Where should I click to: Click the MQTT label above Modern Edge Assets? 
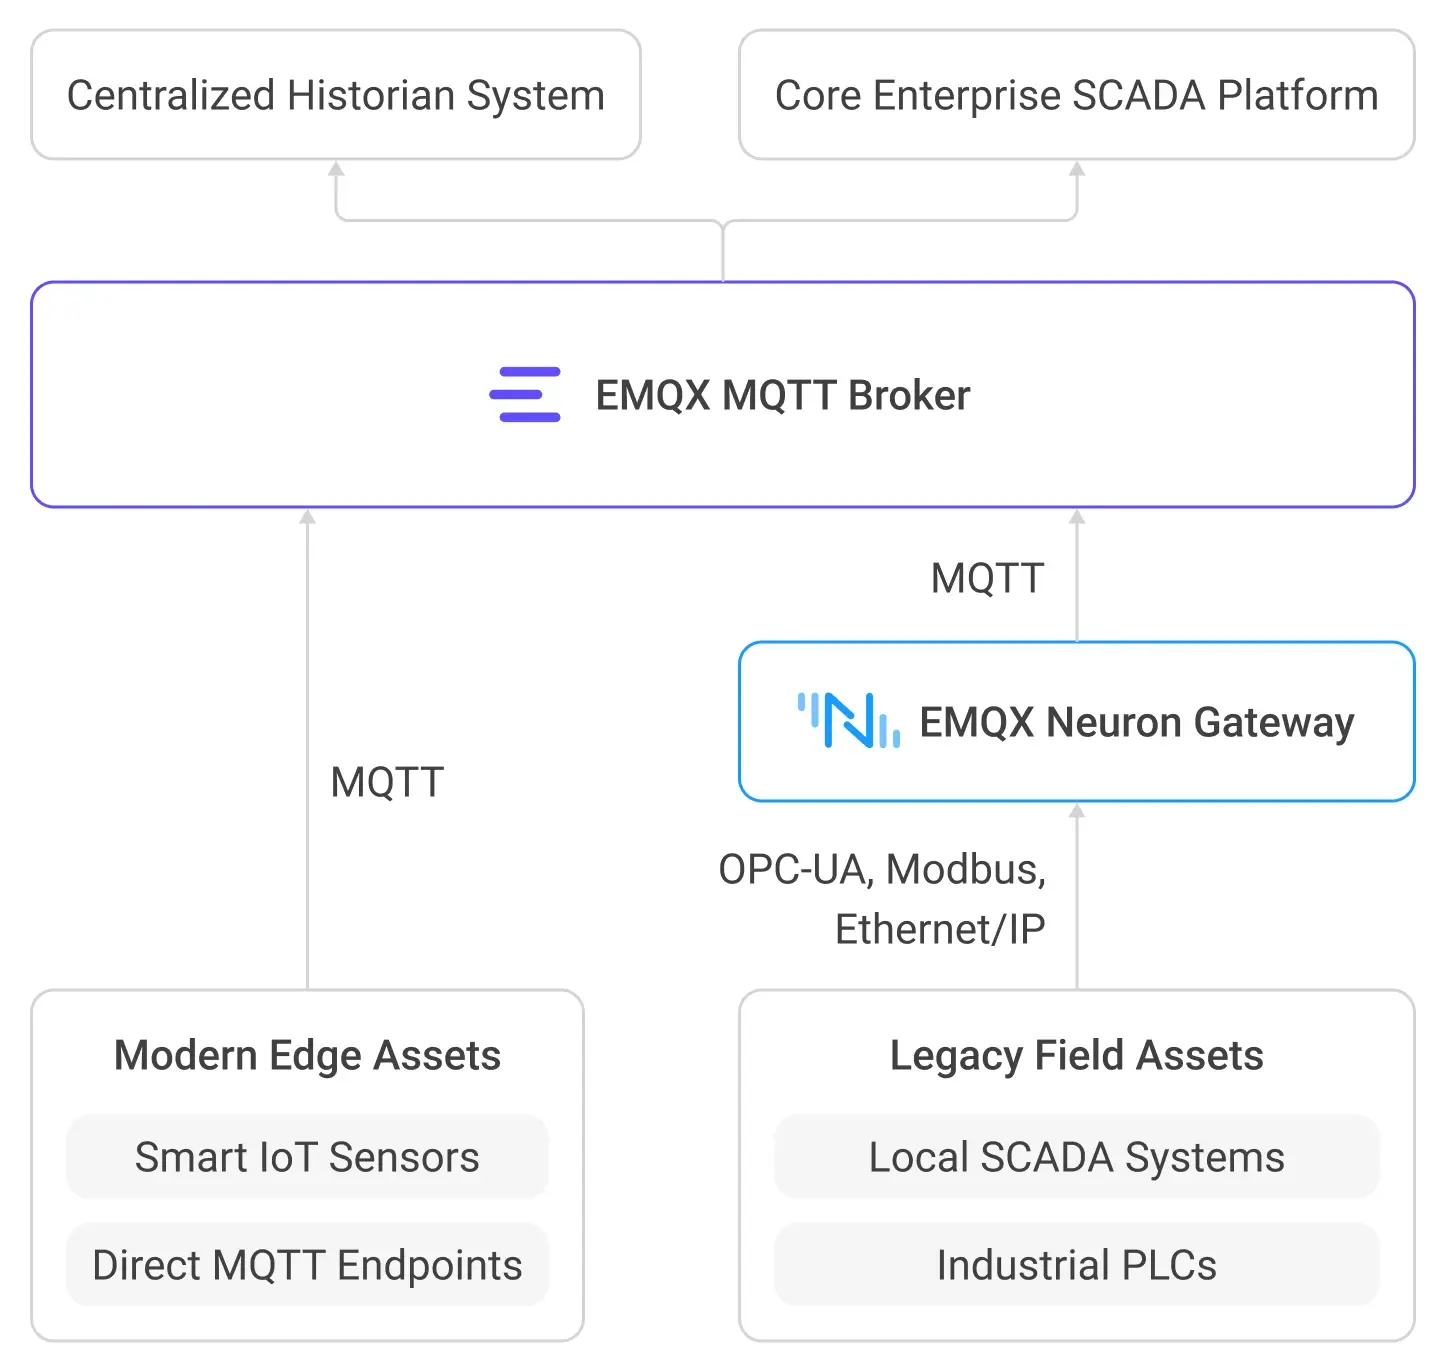point(388,782)
